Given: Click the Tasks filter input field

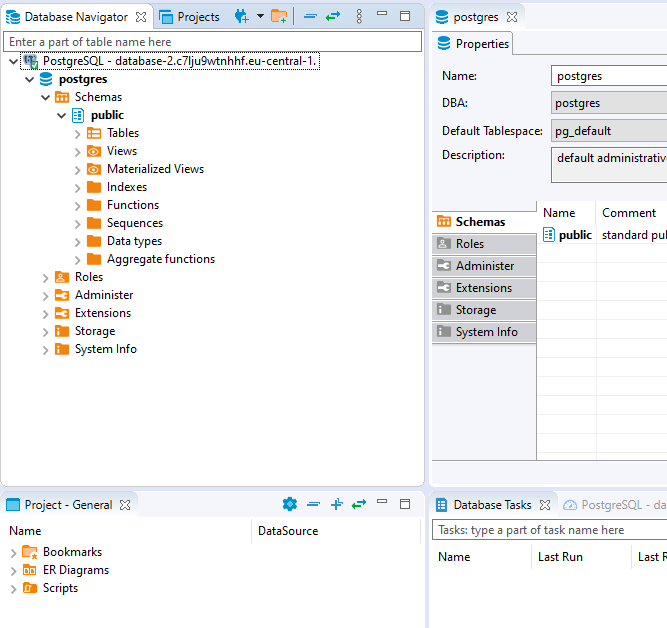Looking at the screenshot, I should pyautogui.click(x=550, y=530).
